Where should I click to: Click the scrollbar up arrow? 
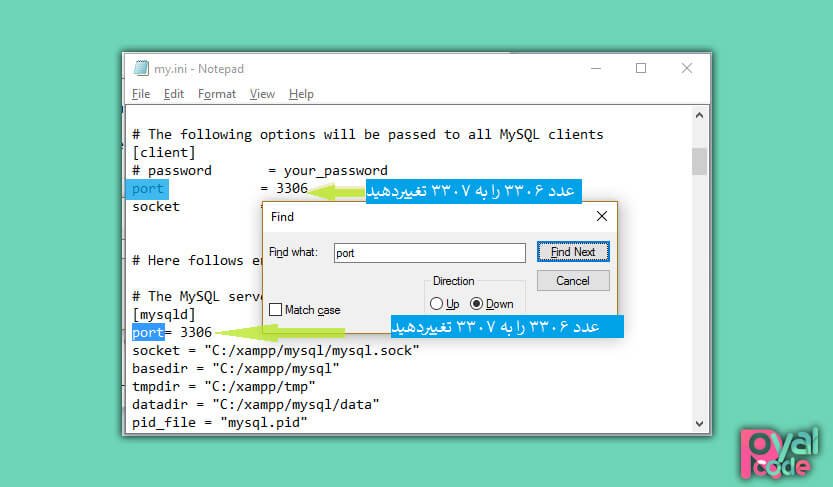699,115
